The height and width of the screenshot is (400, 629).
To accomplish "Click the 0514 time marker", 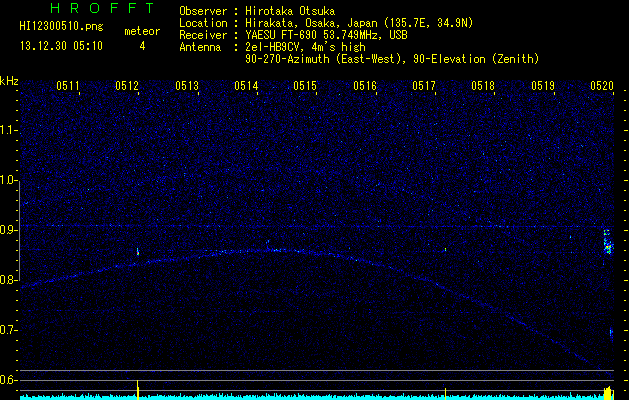I will [246, 86].
